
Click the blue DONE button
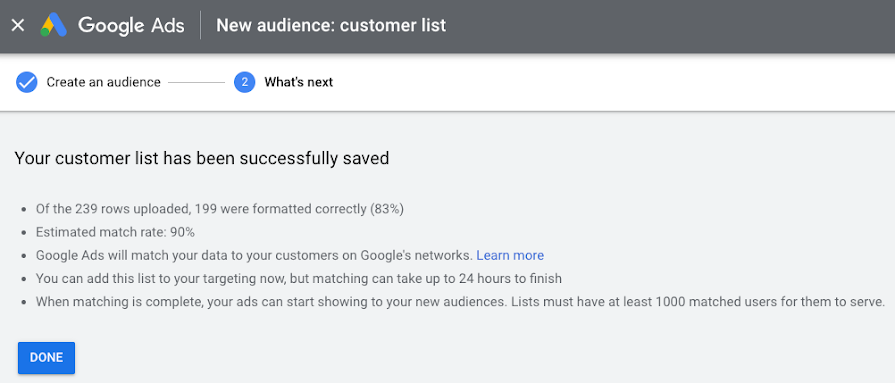pos(46,358)
